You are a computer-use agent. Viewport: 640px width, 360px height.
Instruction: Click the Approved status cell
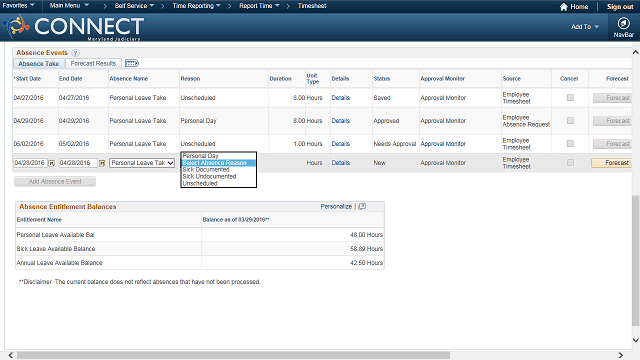click(x=386, y=121)
